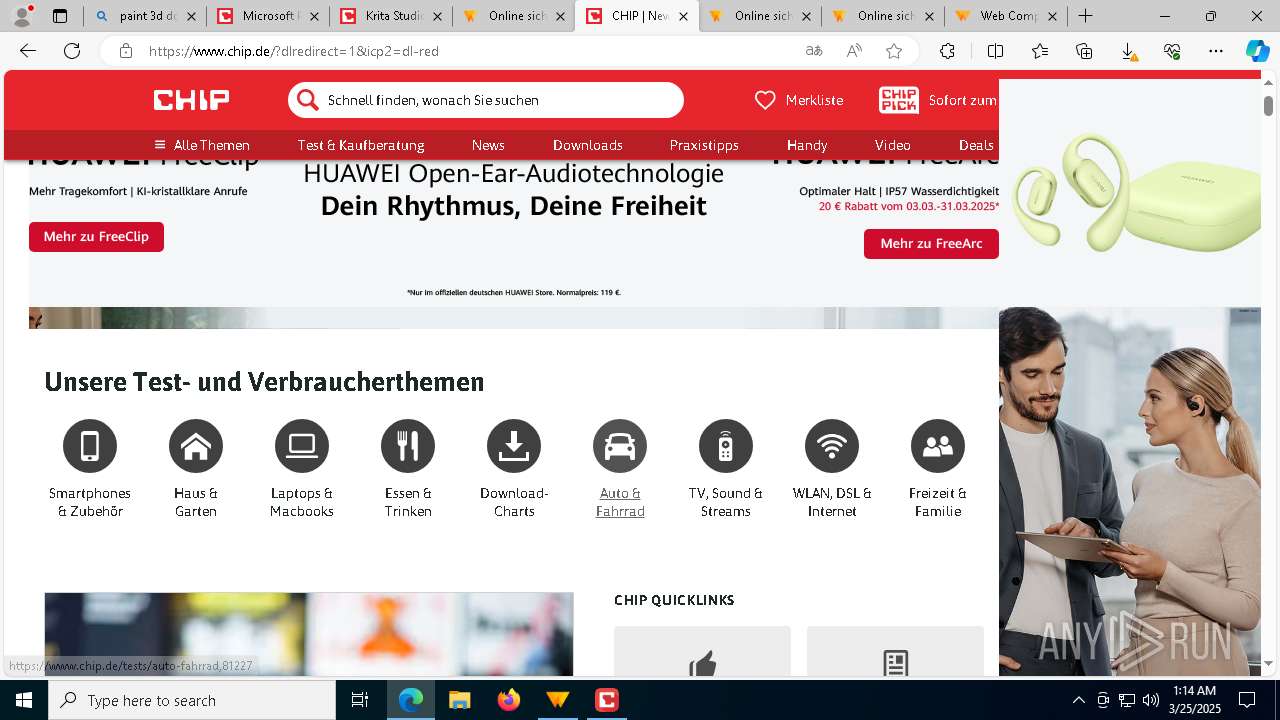Open Downloads menu item
The width and height of the screenshot is (1280, 720).
[x=588, y=145]
